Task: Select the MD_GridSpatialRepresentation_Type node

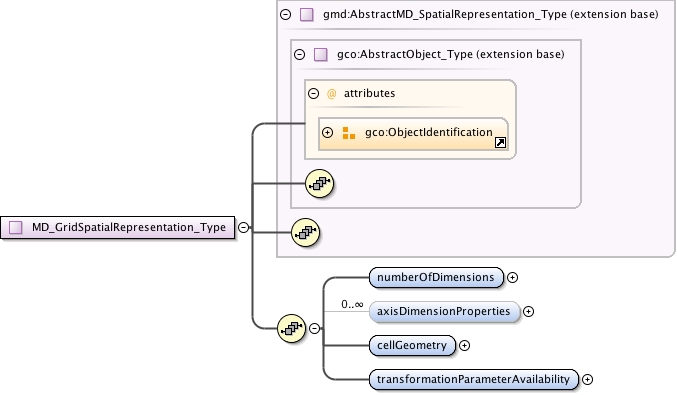Action: click(117, 228)
